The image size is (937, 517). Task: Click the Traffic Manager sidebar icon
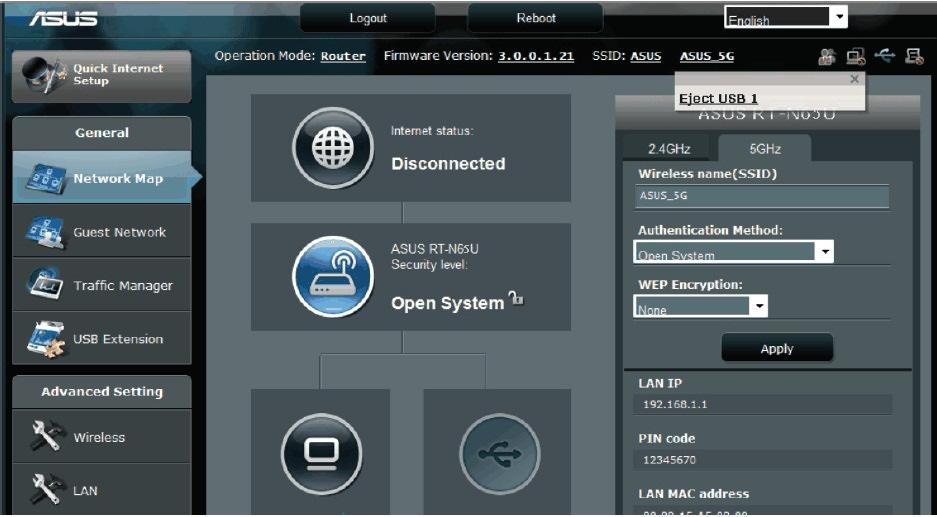(44, 284)
